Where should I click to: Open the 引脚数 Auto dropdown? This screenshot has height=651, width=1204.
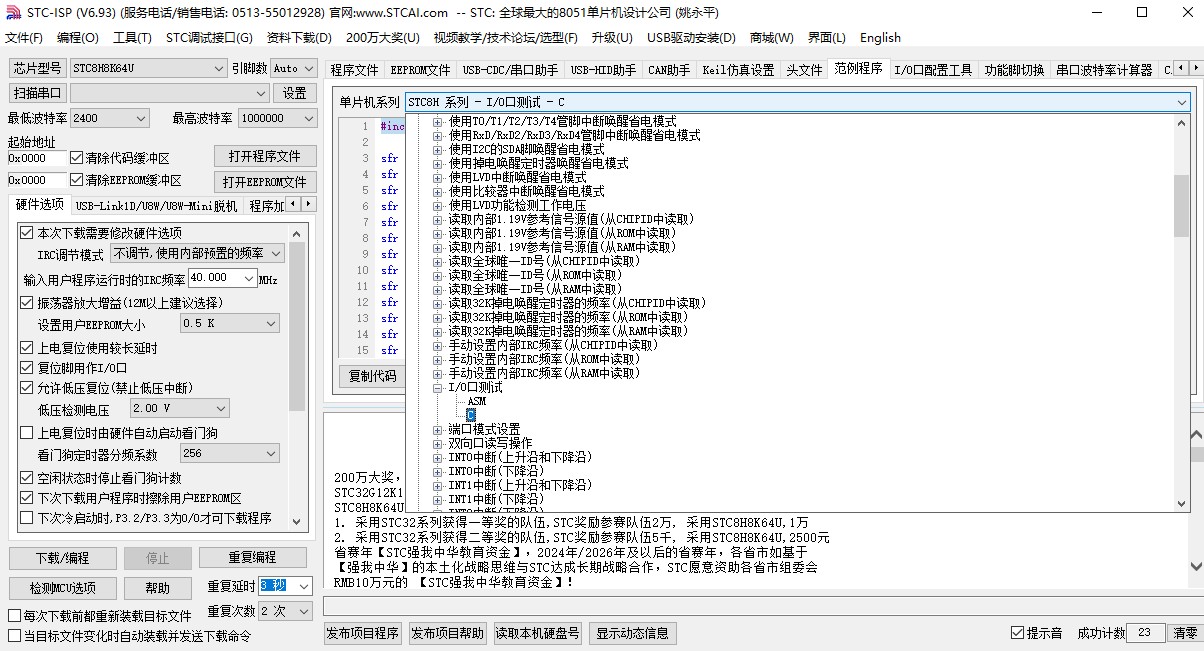293,68
